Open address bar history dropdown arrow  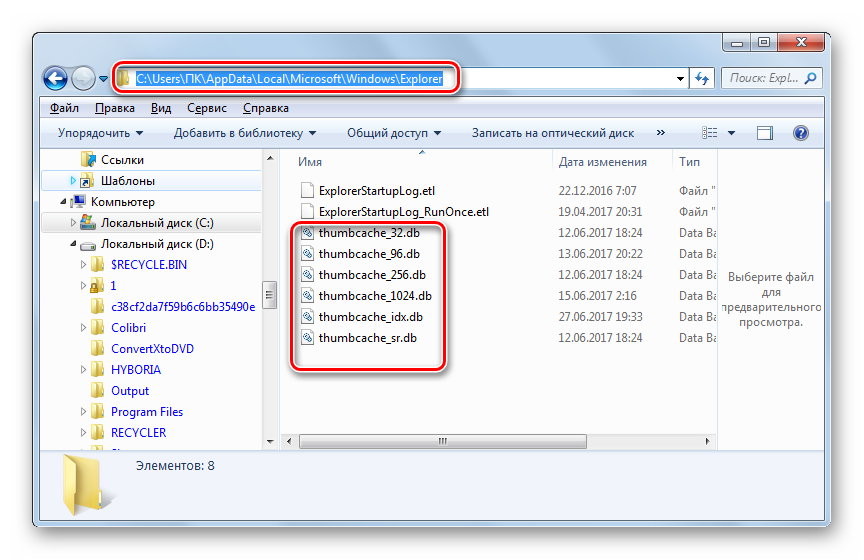(681, 79)
